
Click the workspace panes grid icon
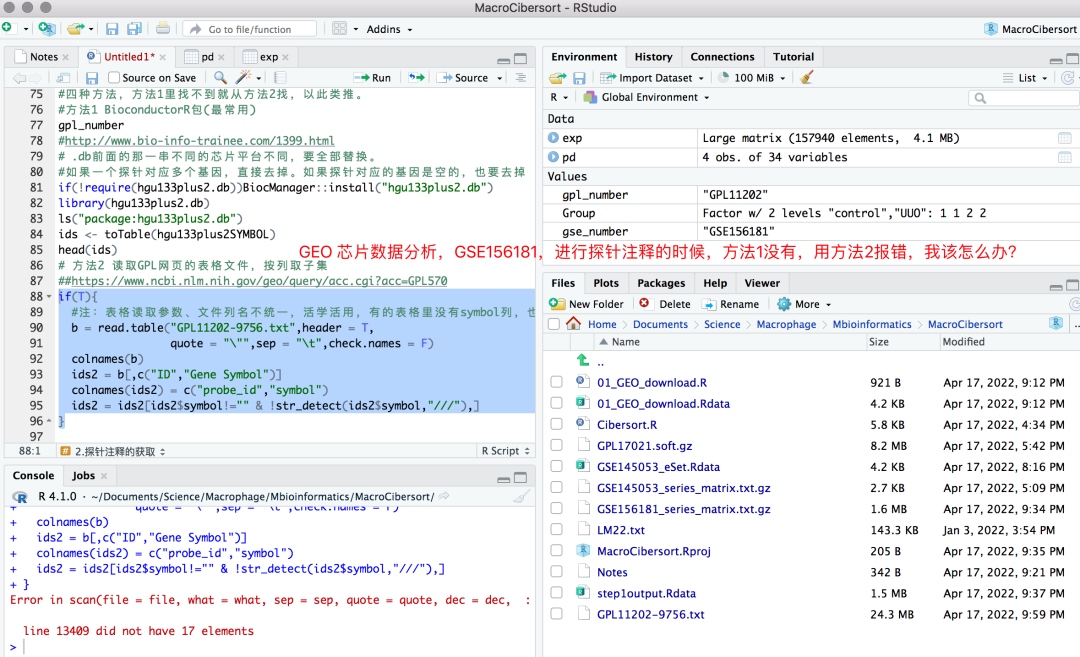[x=340, y=28]
